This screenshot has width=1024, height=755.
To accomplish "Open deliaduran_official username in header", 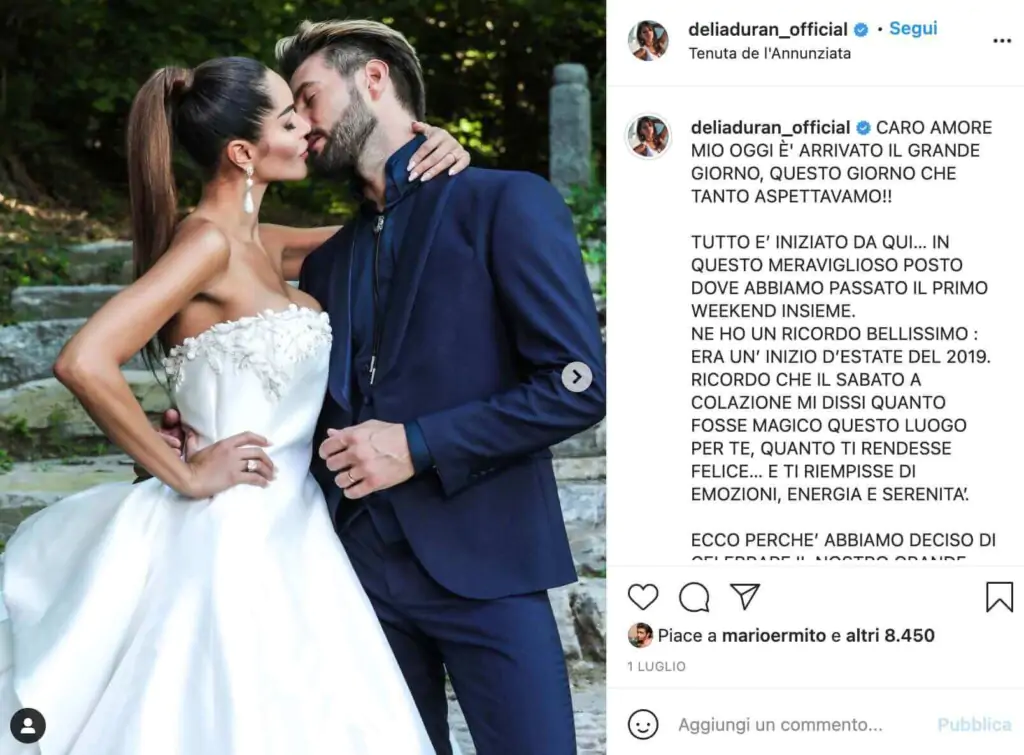I will point(768,29).
